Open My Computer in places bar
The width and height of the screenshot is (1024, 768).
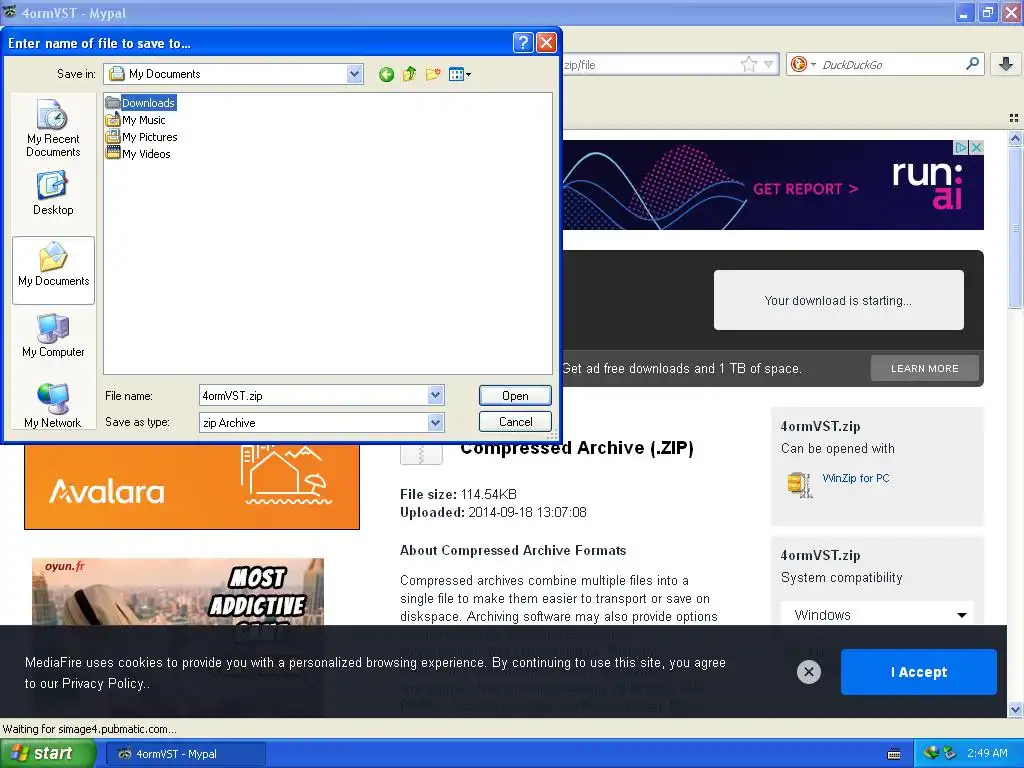pyautogui.click(x=54, y=336)
